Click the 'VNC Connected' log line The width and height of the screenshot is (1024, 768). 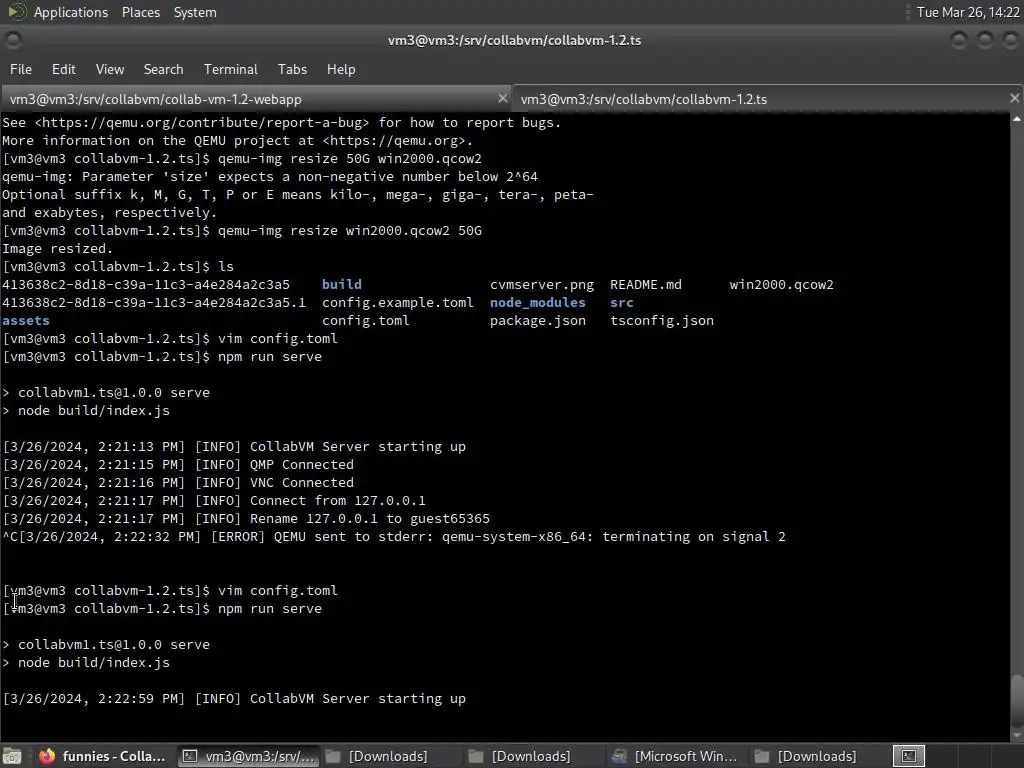point(178,483)
